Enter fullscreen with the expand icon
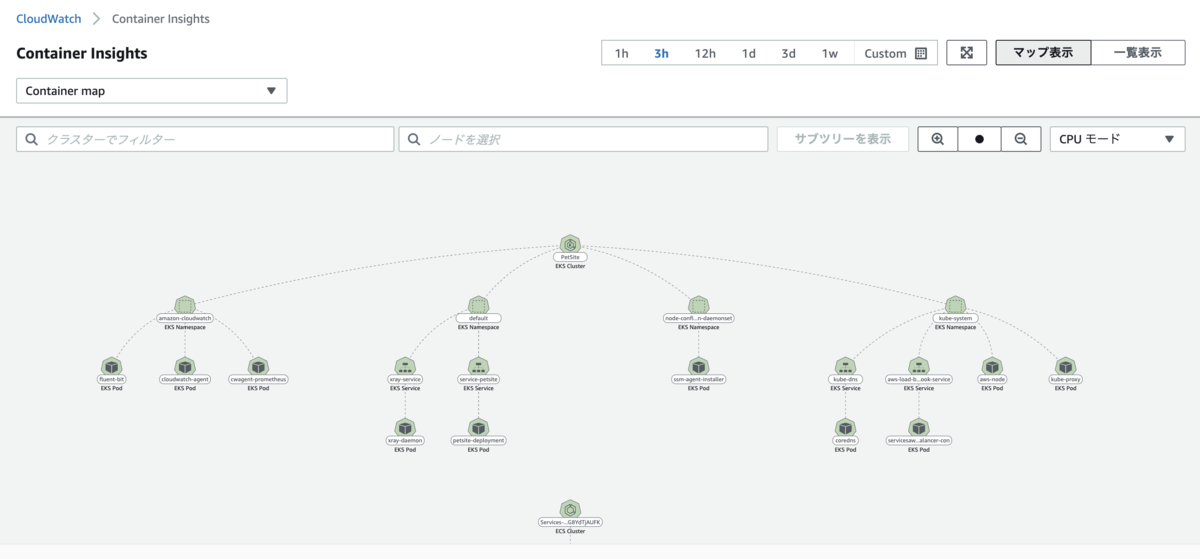 pyautogui.click(x=967, y=53)
